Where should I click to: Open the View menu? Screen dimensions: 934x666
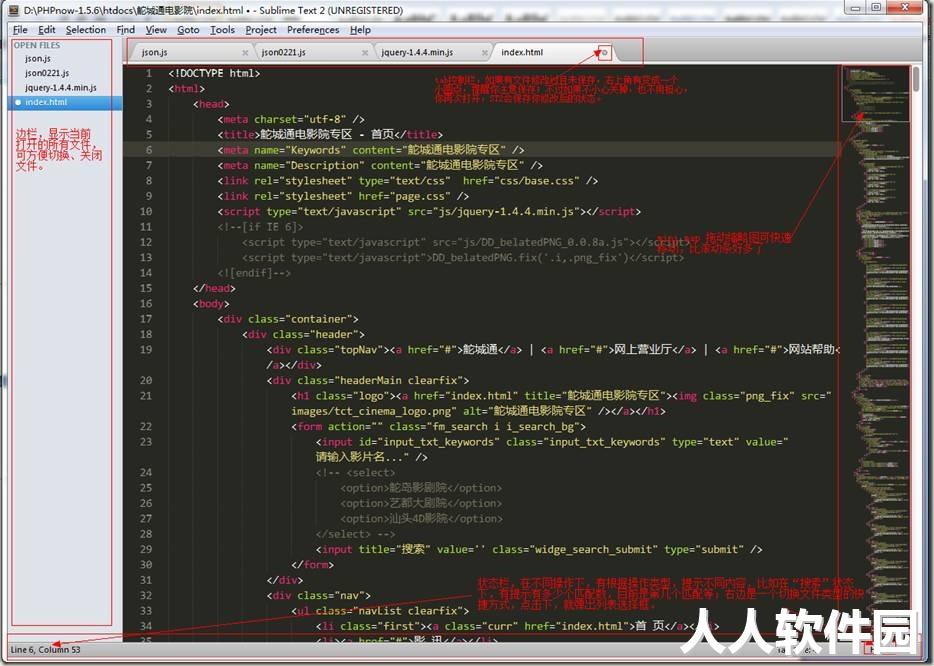coord(156,30)
